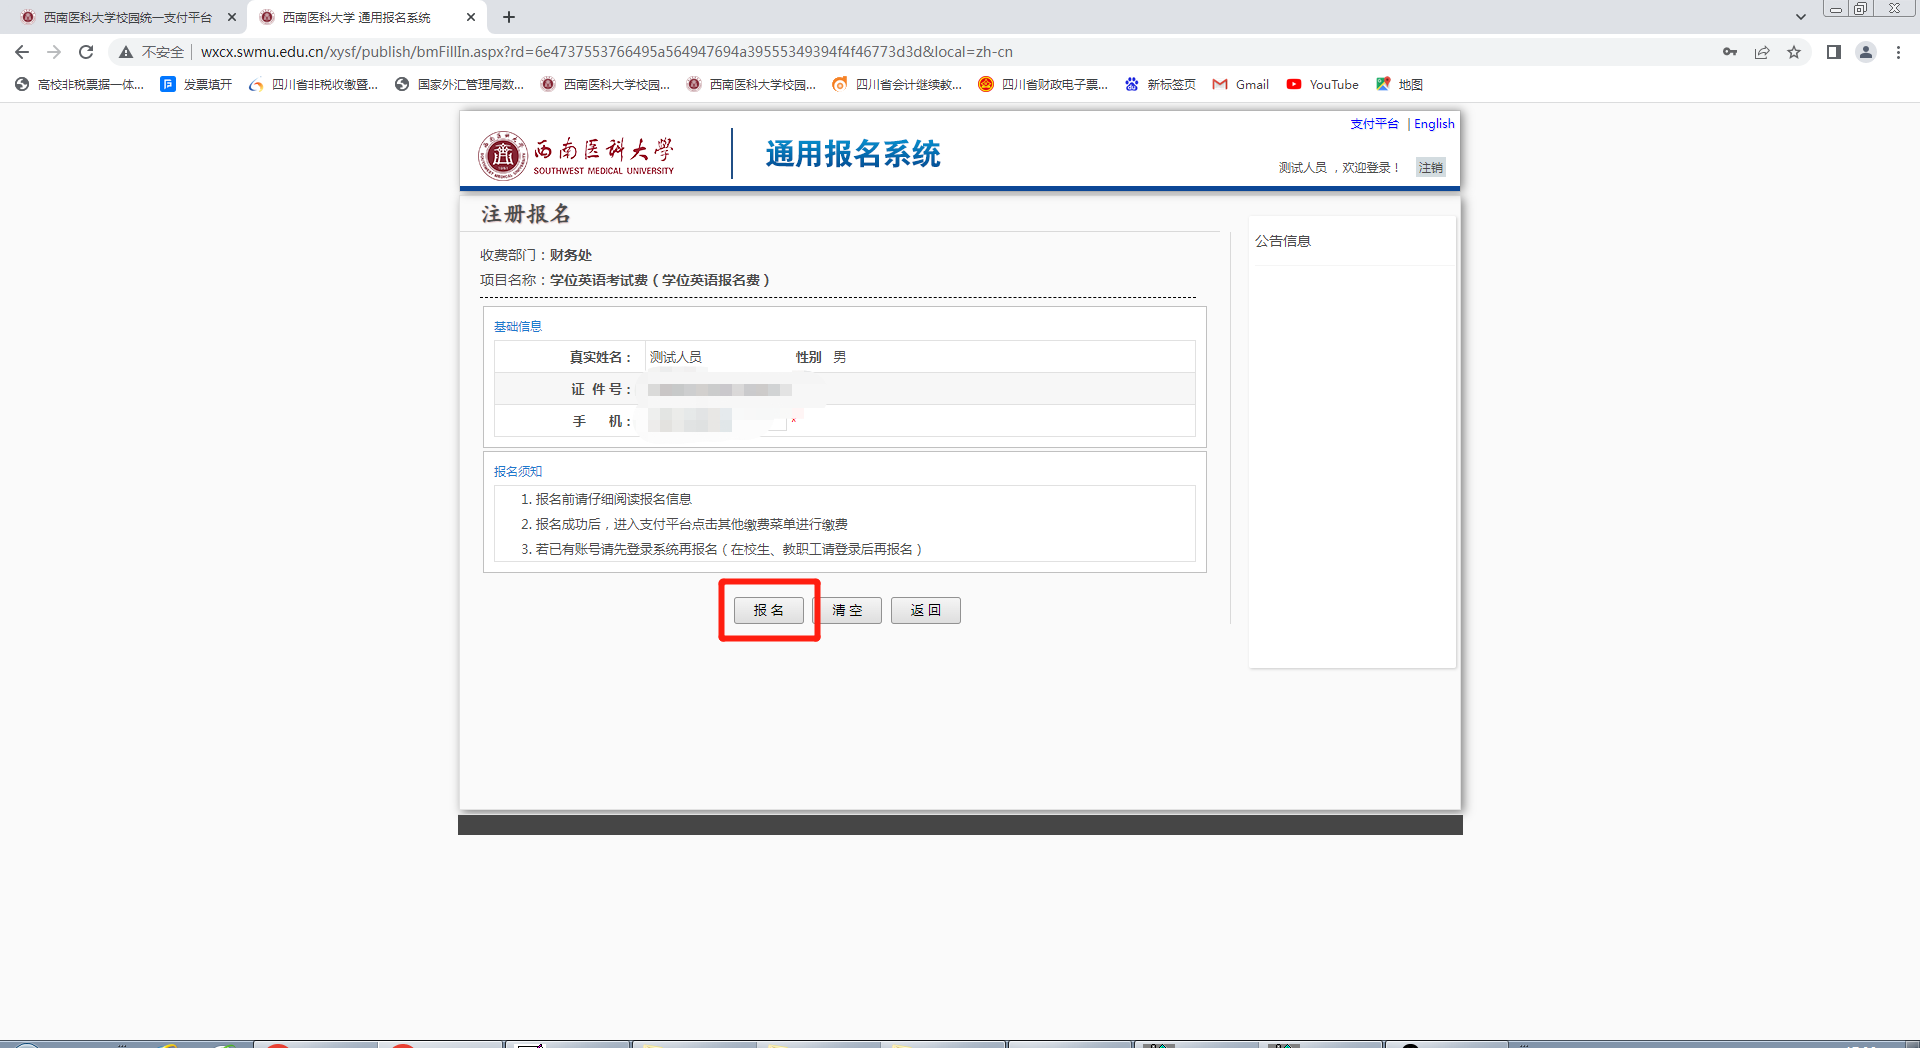1920x1048 pixels.
Task: Open the Gmail bookmark
Action: pos(1241,85)
